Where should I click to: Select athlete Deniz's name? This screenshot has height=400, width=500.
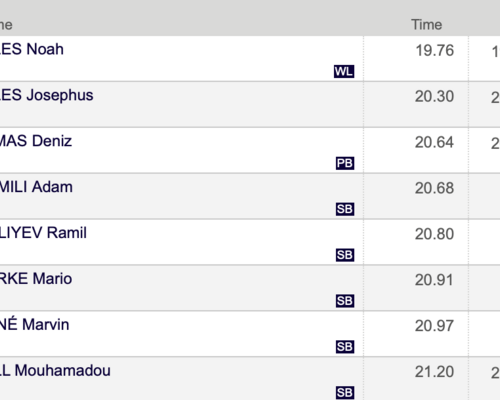click(36, 141)
